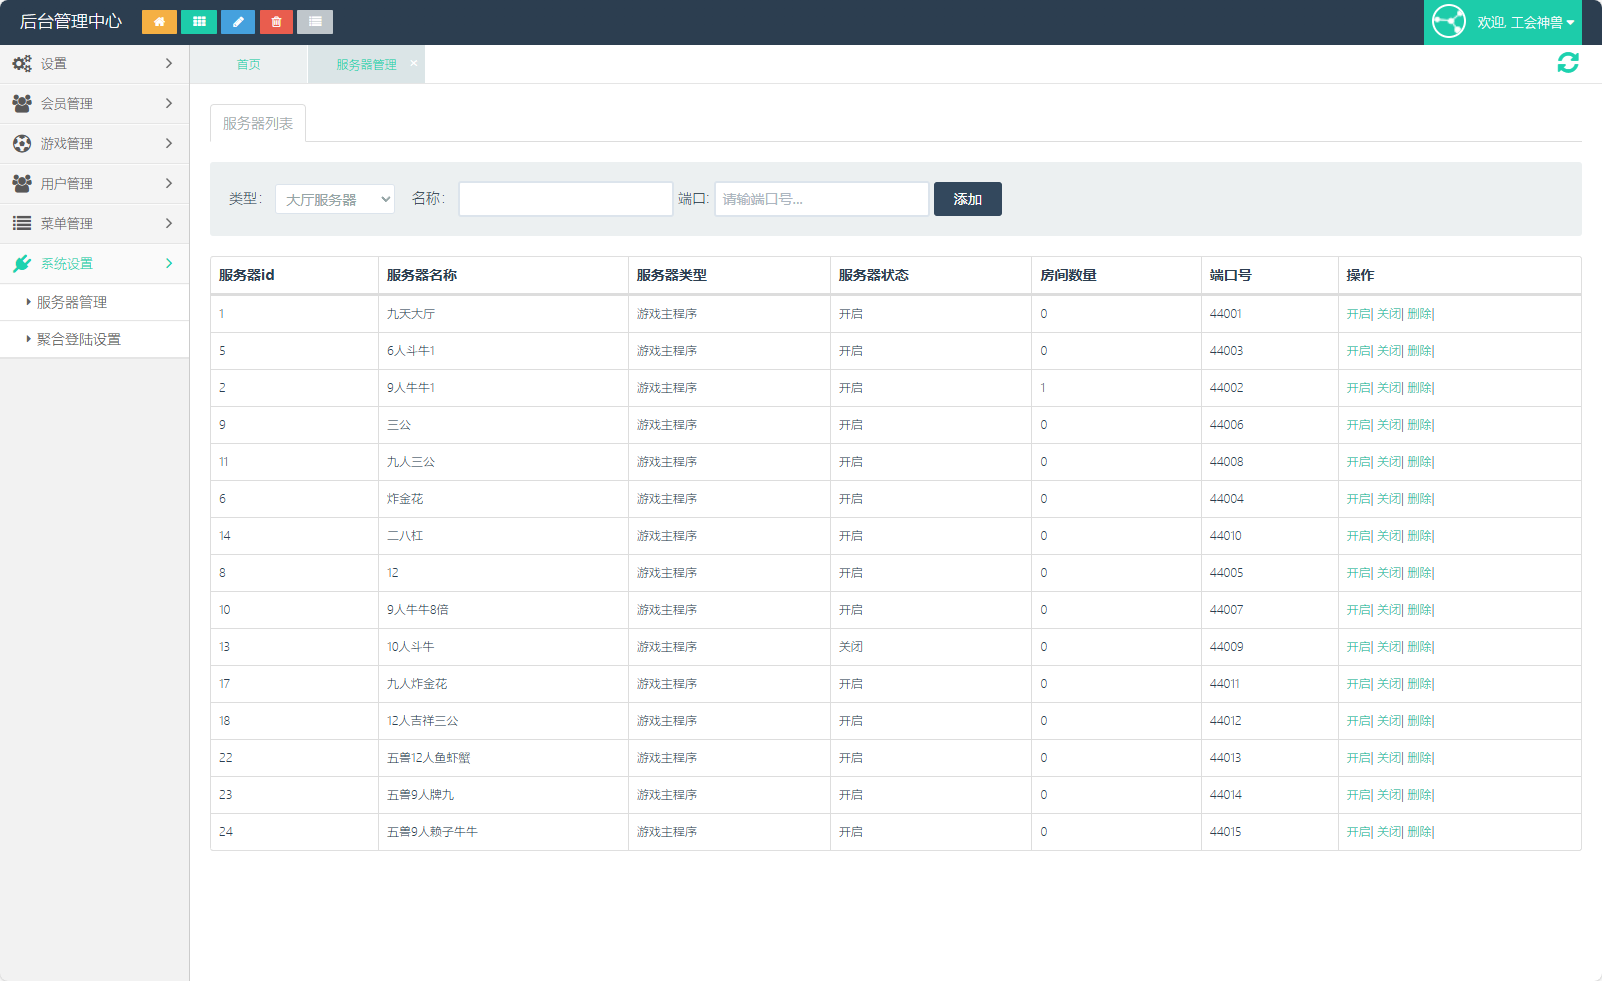Click the green grid icon button
1602x981 pixels.
(x=199, y=22)
